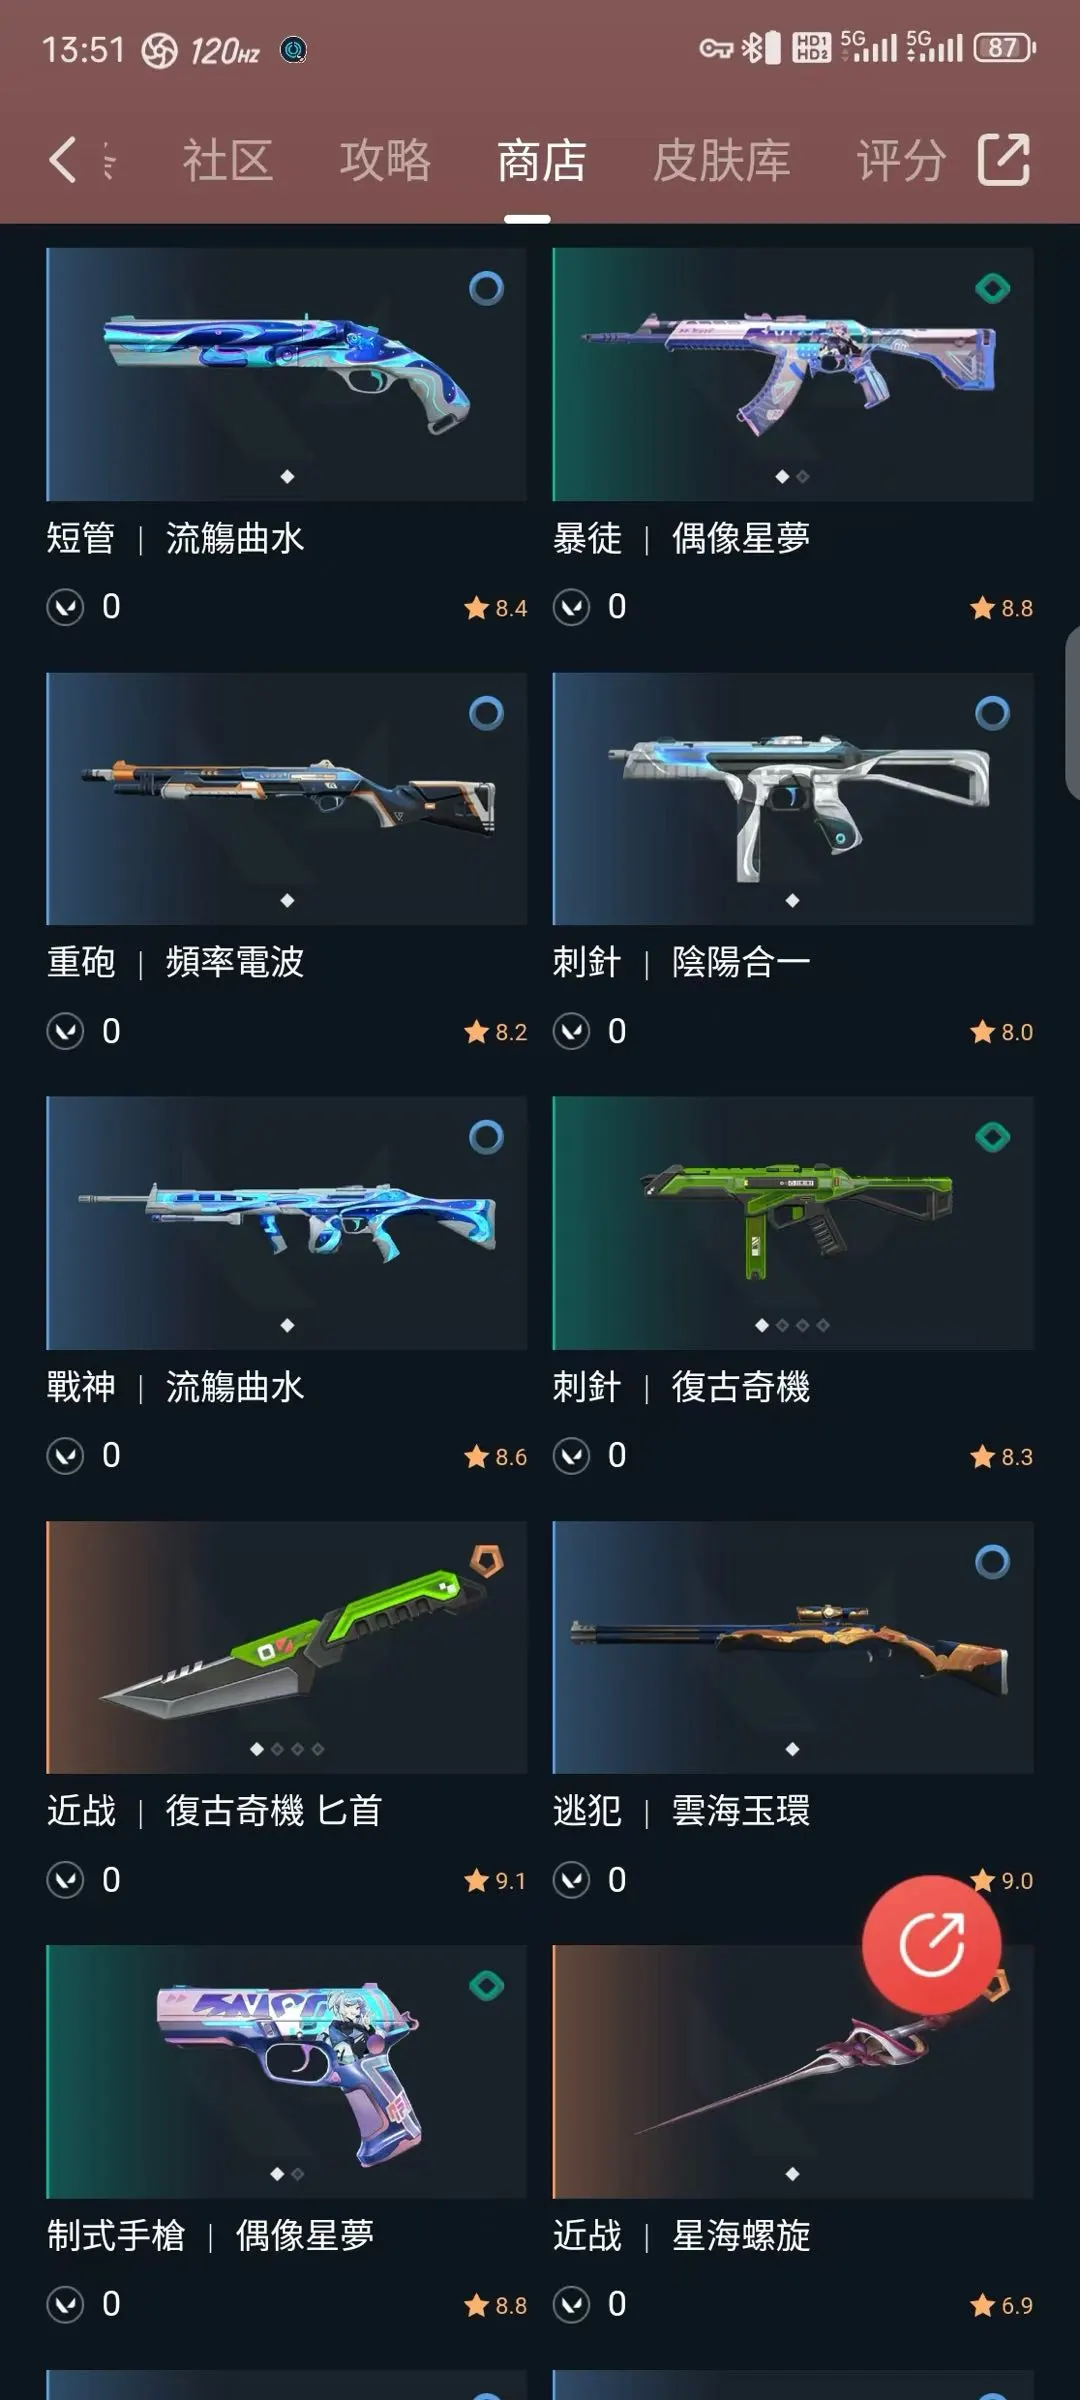Tap green diamond tier icon on 暴徒 偶像星夢
This screenshot has width=1080, height=2400.
[x=992, y=289]
